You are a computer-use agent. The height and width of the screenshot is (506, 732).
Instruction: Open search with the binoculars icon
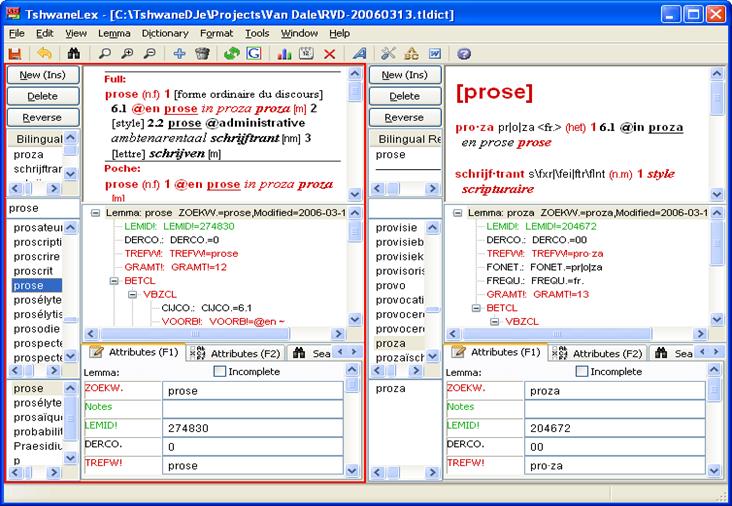(x=73, y=53)
